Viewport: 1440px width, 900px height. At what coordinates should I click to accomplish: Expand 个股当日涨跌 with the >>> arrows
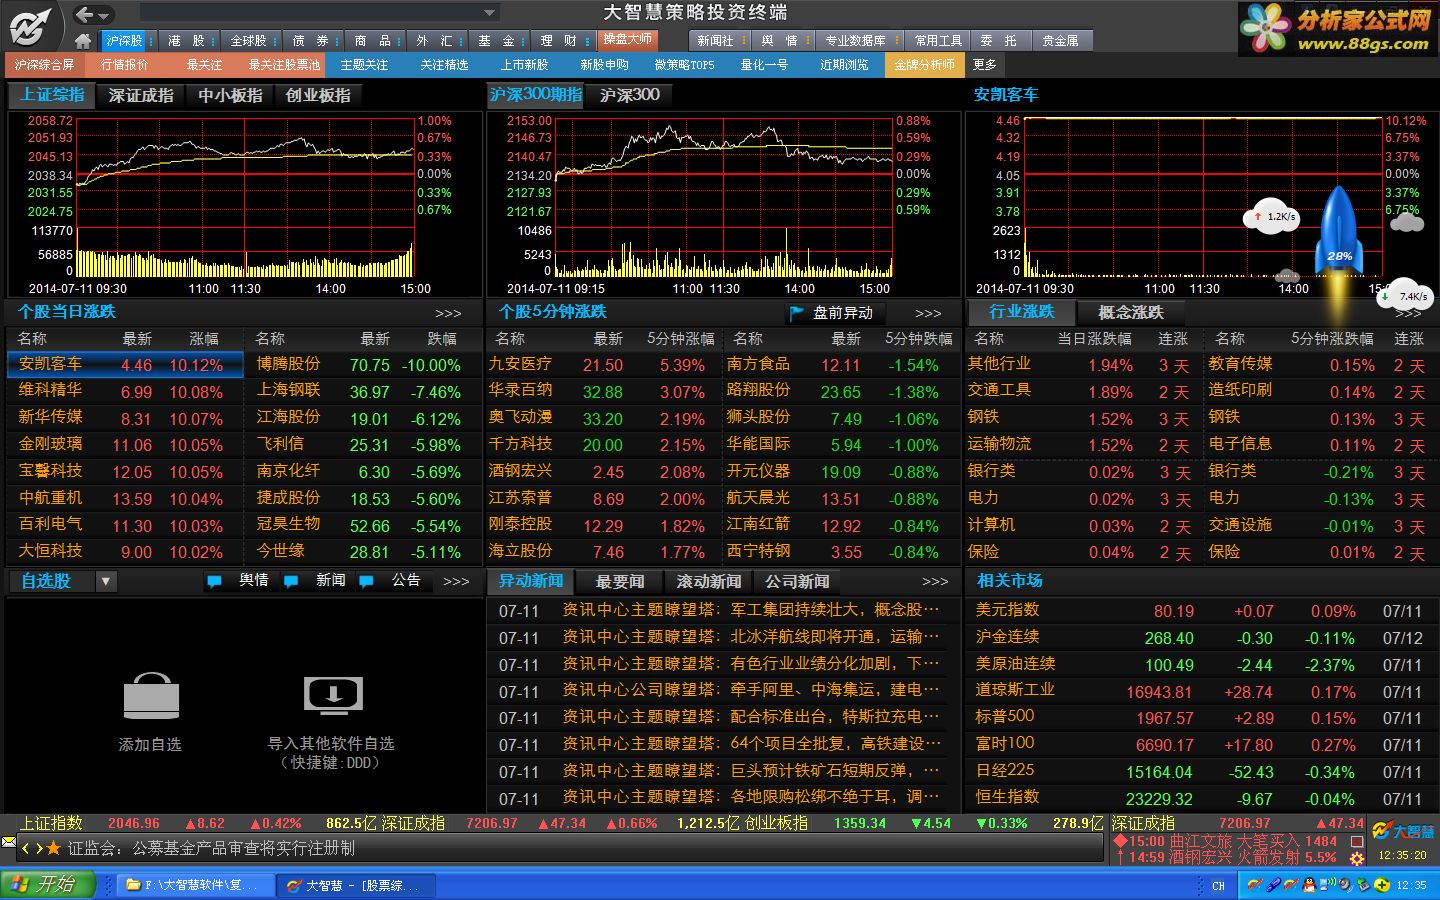(x=448, y=313)
